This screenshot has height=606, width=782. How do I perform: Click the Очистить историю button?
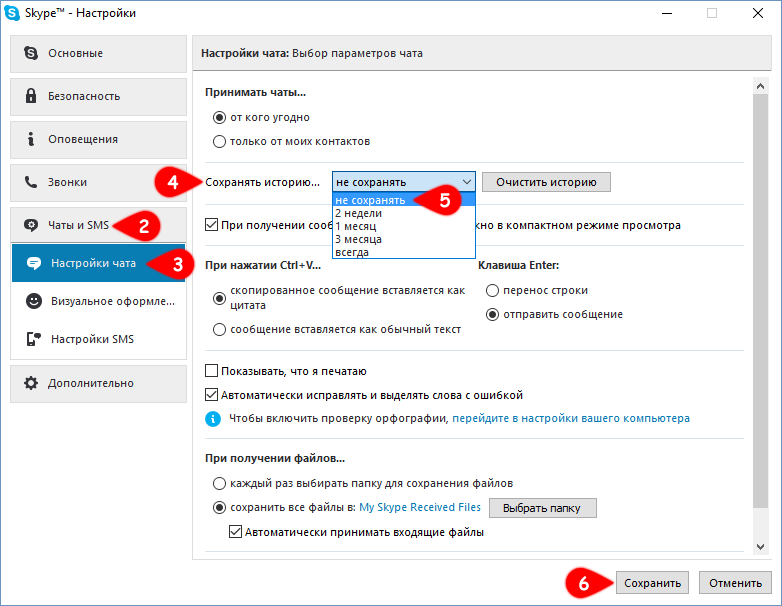click(x=546, y=182)
